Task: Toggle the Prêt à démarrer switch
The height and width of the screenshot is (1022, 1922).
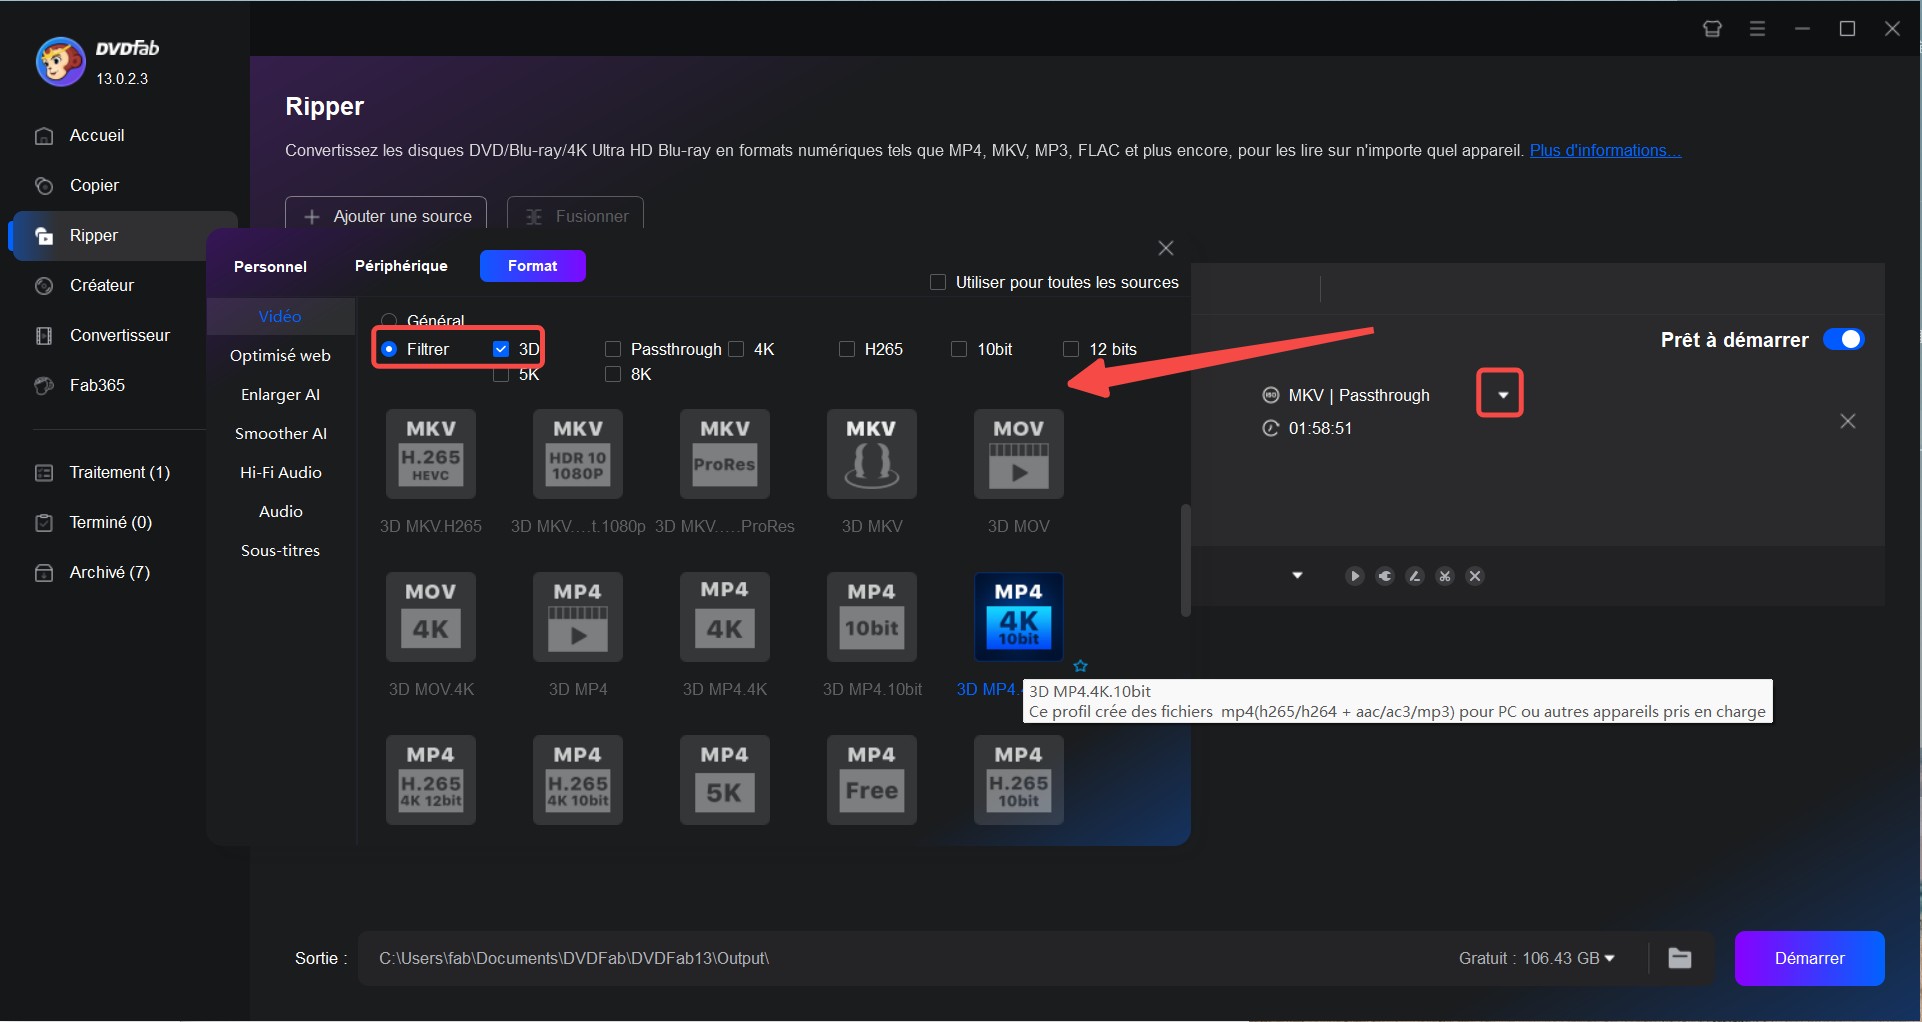Action: (x=1843, y=340)
